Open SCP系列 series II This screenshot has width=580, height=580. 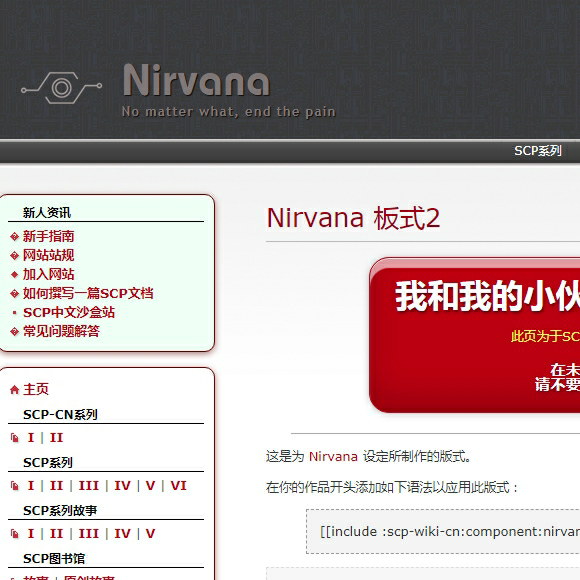pyautogui.click(x=56, y=486)
